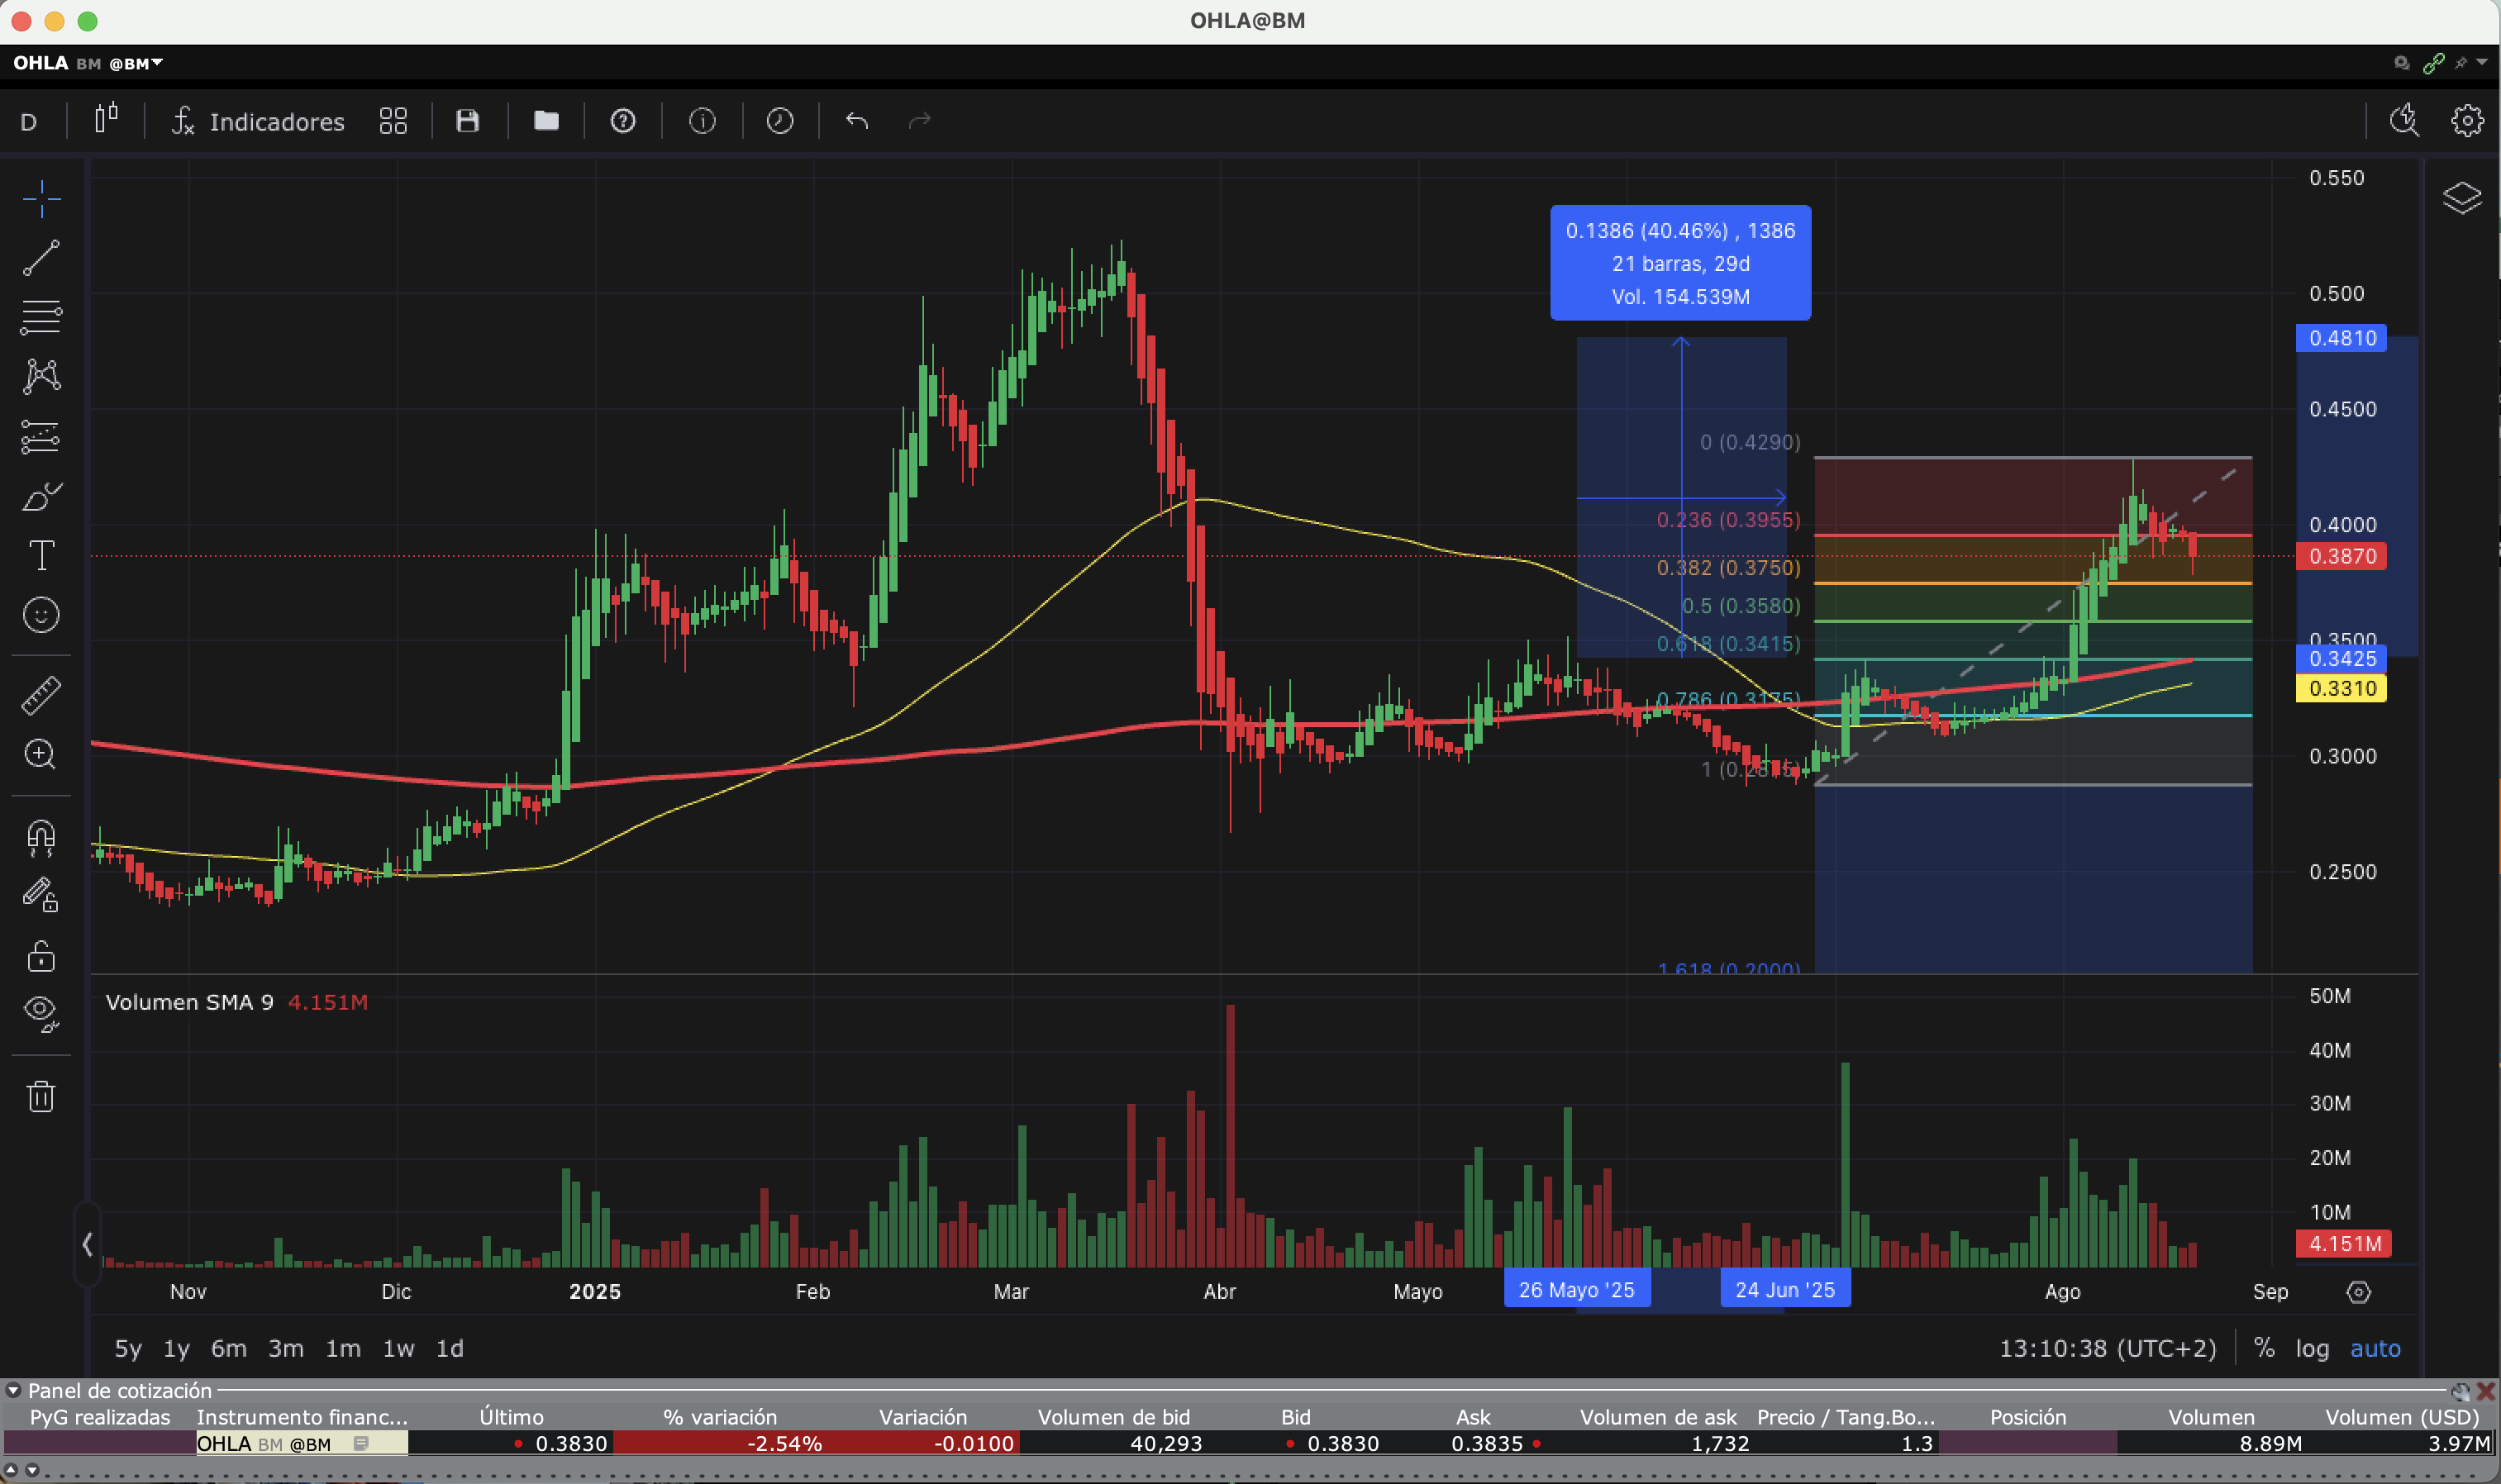Open the Indicadores menu
This screenshot has width=2501, height=1484.
coord(258,122)
